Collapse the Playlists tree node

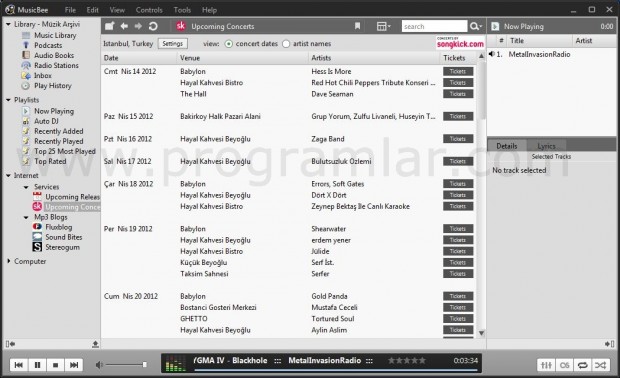(x=8, y=100)
